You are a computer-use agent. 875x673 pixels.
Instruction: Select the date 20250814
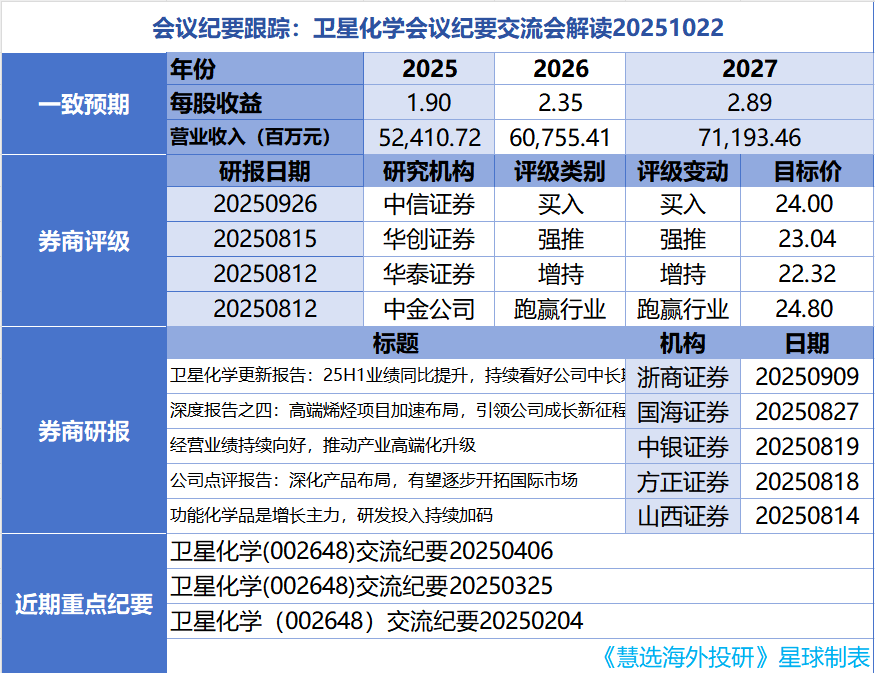tap(807, 516)
